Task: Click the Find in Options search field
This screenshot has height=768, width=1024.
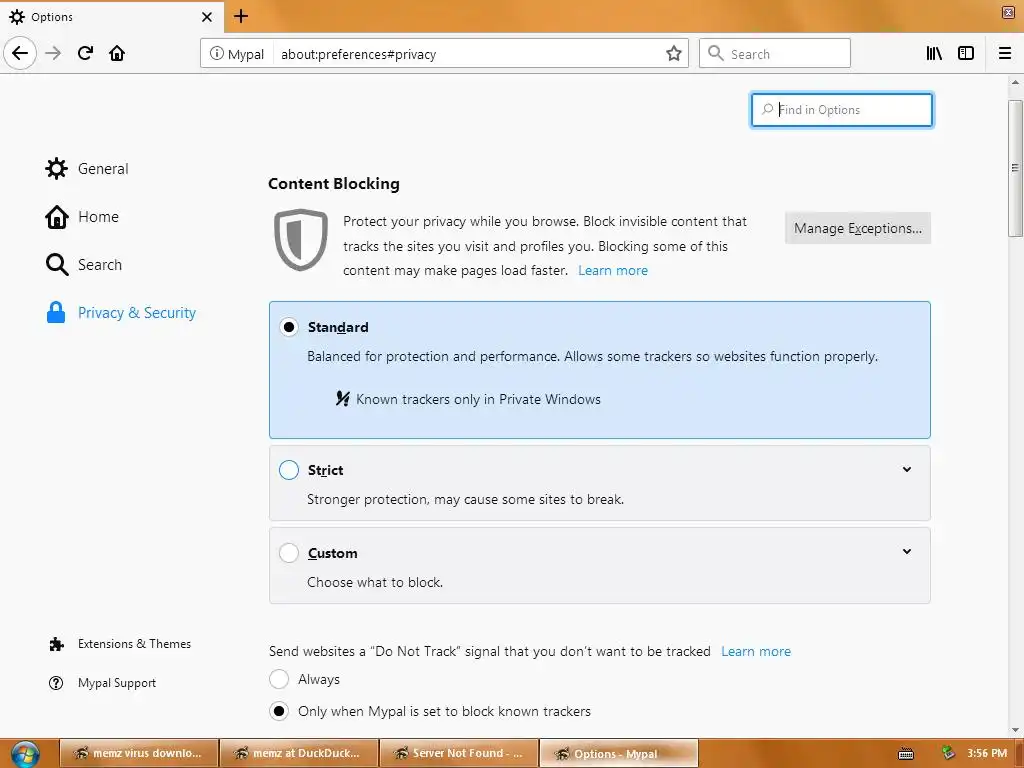Action: [842, 110]
